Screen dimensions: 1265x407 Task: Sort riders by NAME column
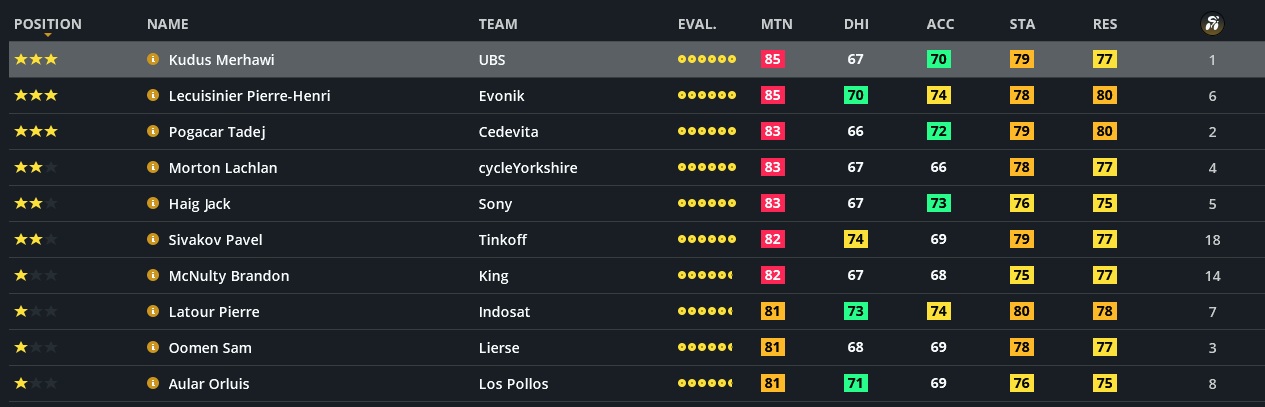tap(167, 24)
